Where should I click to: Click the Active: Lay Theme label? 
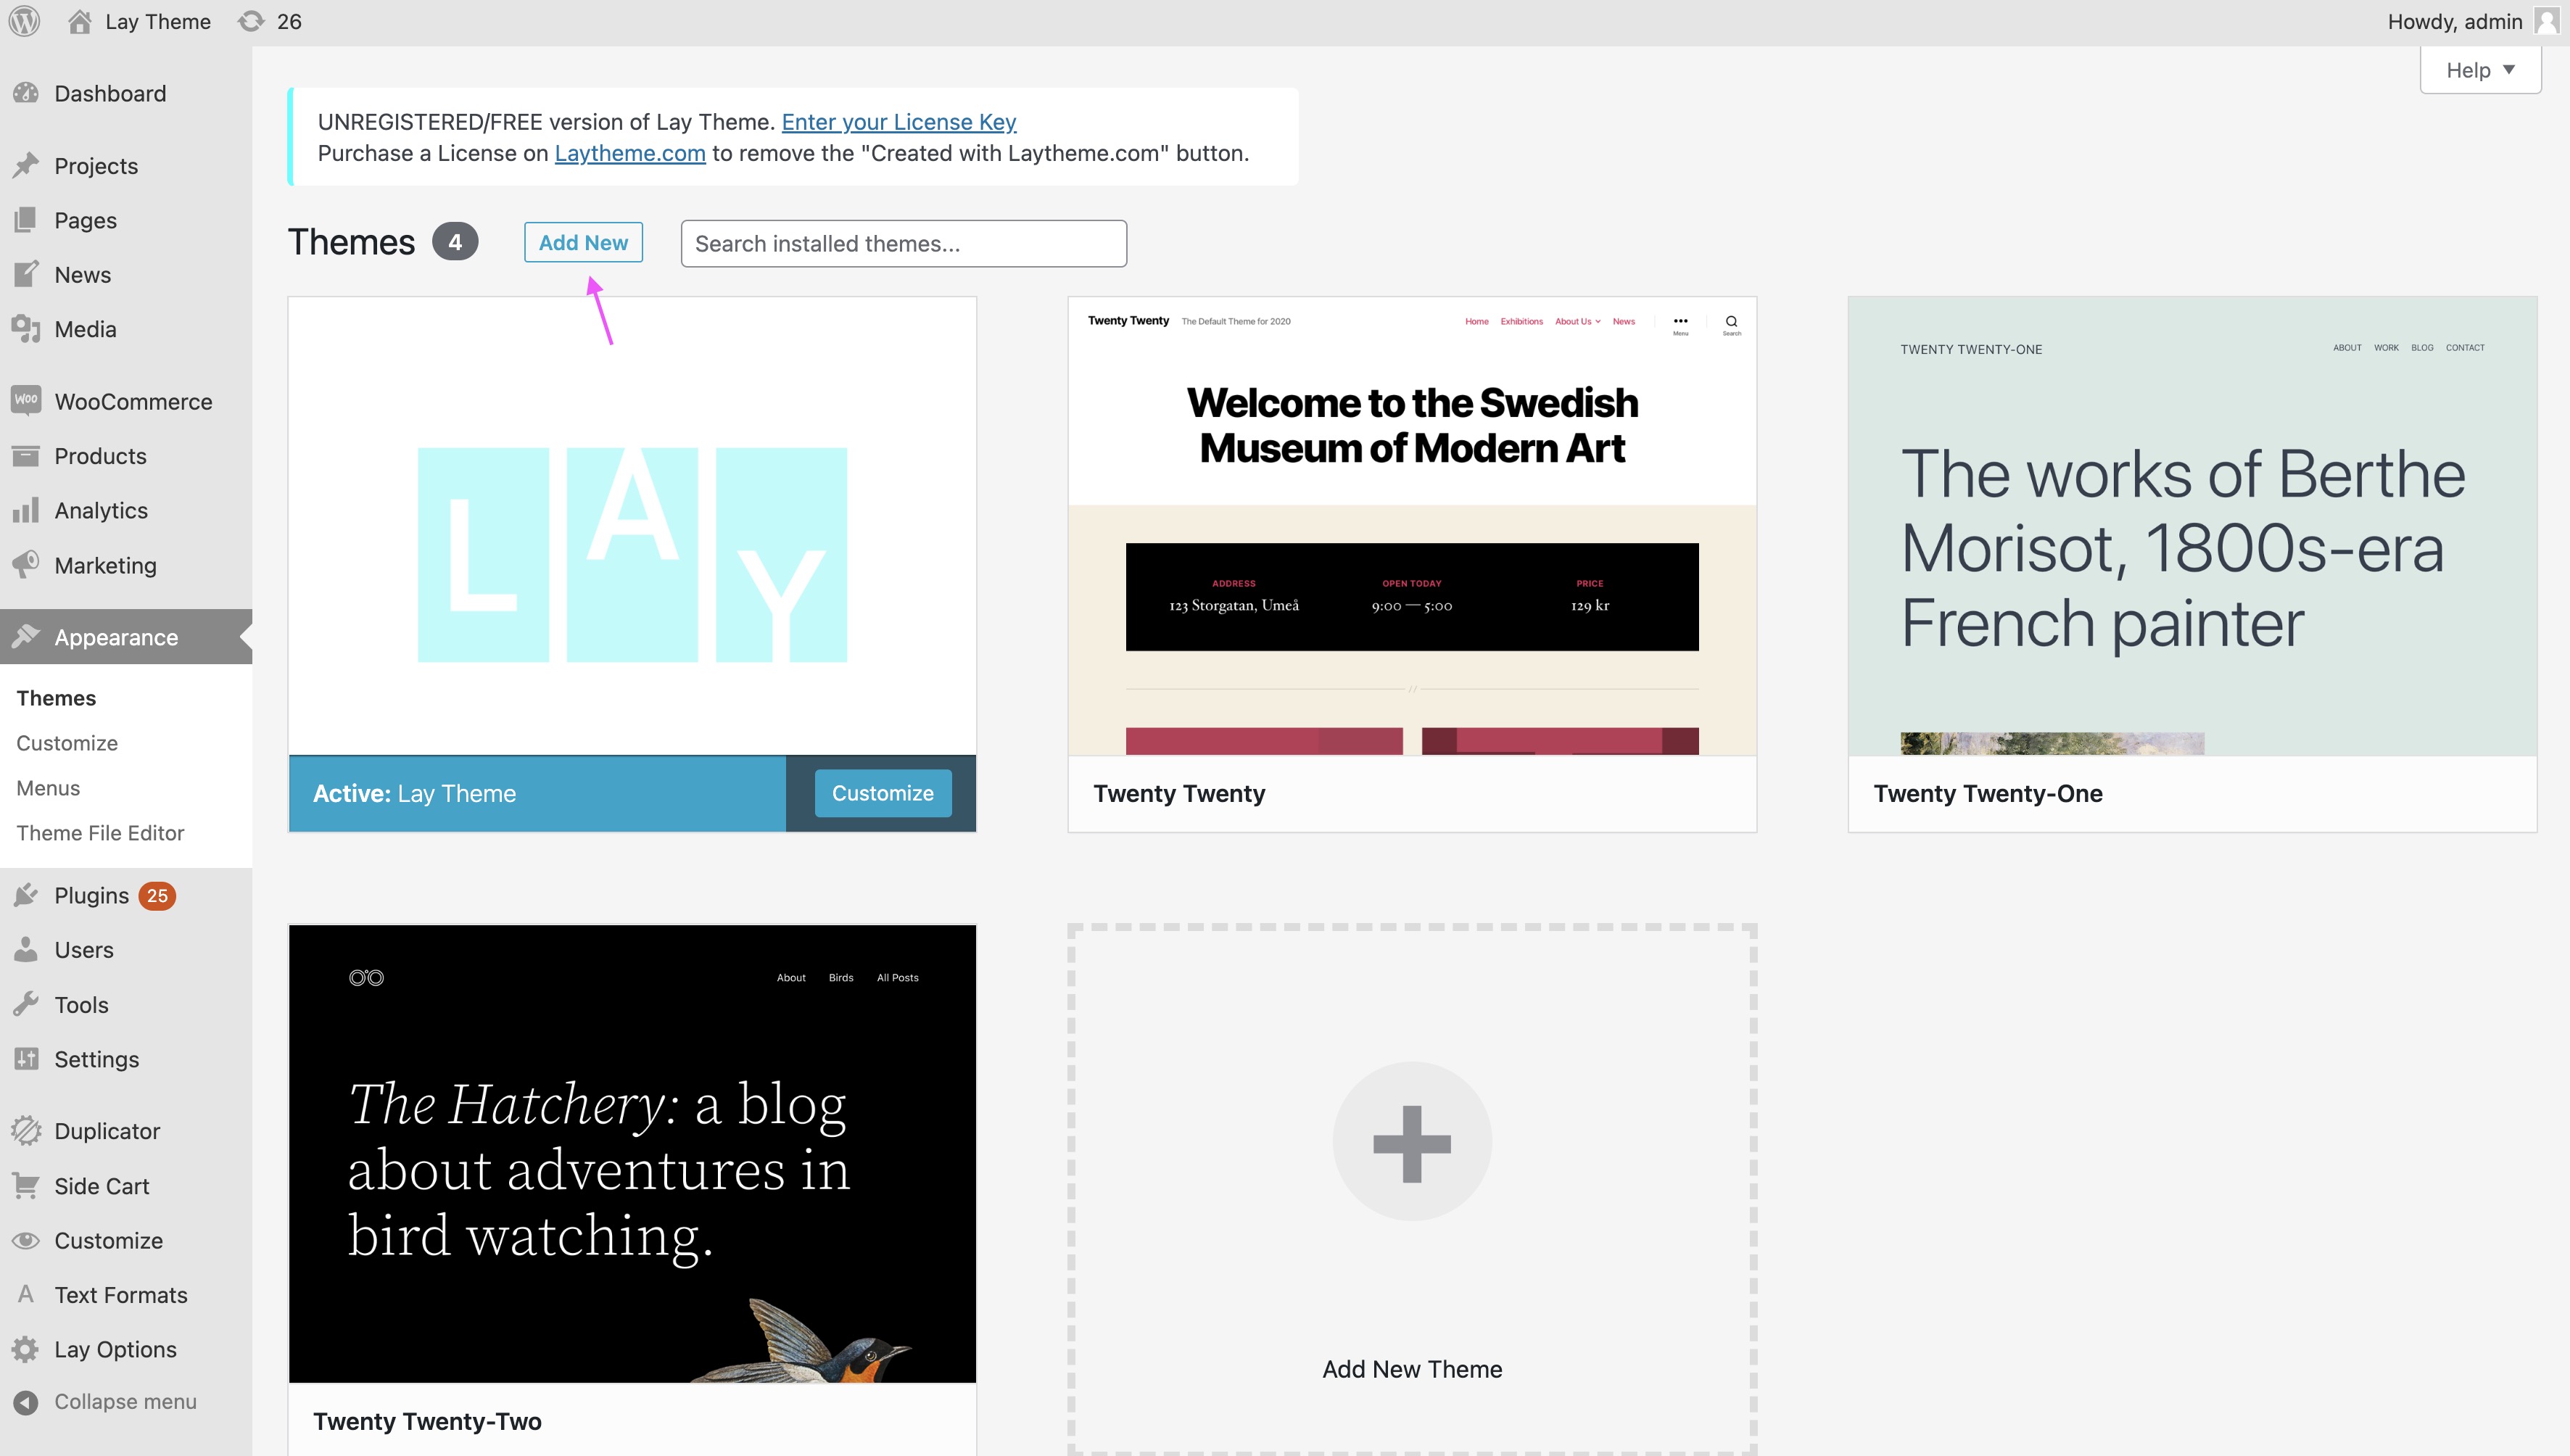414,793
